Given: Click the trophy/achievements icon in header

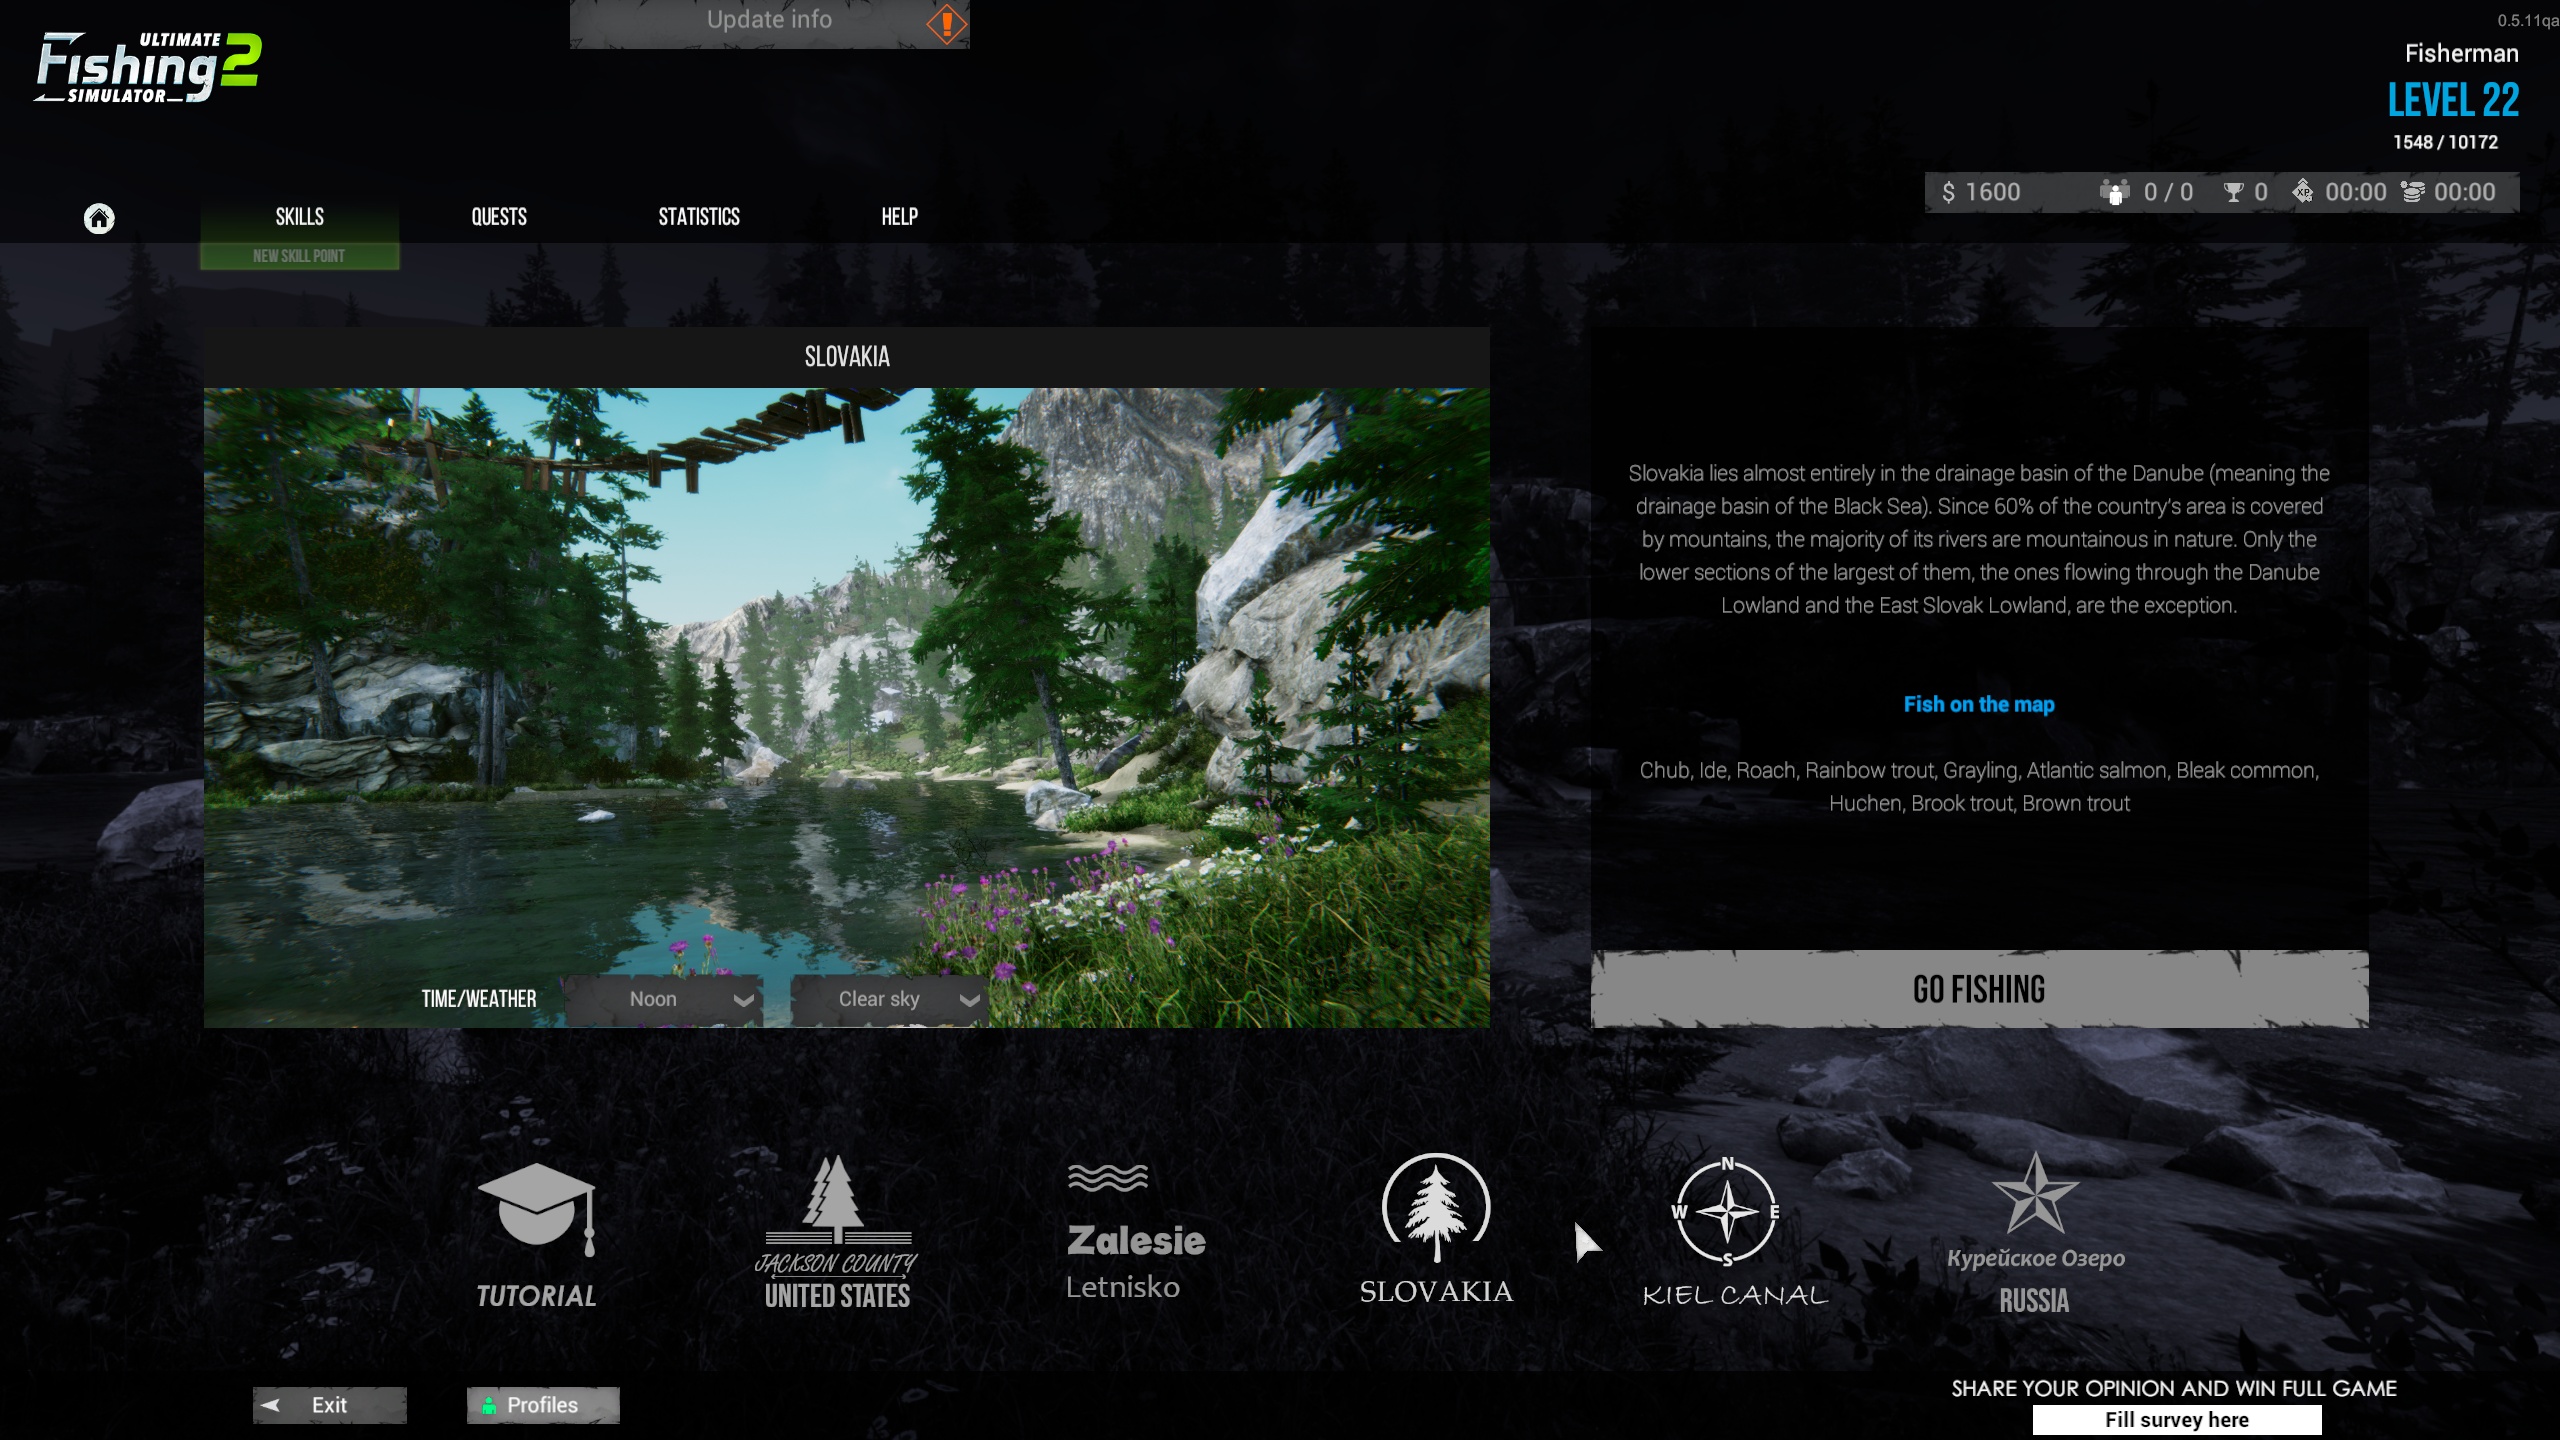Looking at the screenshot, I should [2233, 190].
